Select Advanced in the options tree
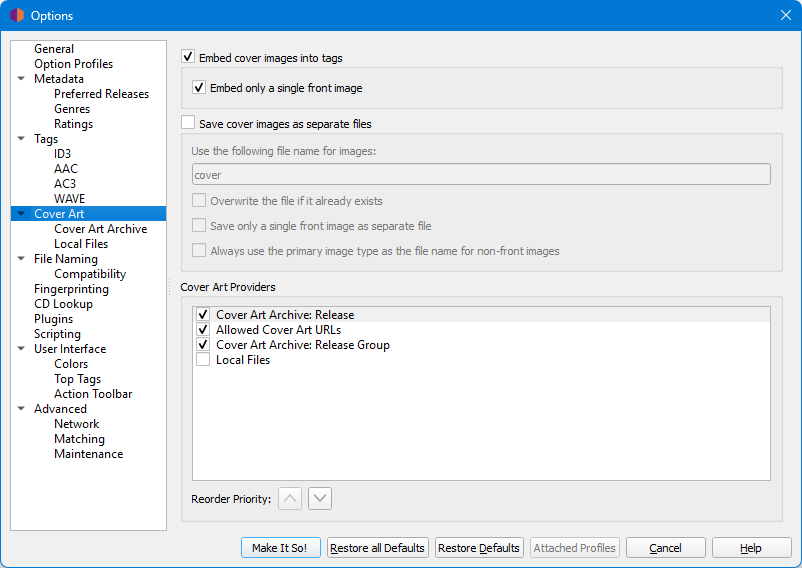The height and width of the screenshot is (568, 802). (60, 409)
